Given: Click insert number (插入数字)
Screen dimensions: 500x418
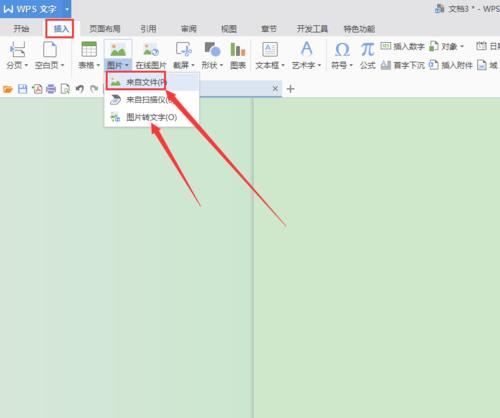Looking at the screenshot, I should click(x=403, y=46).
